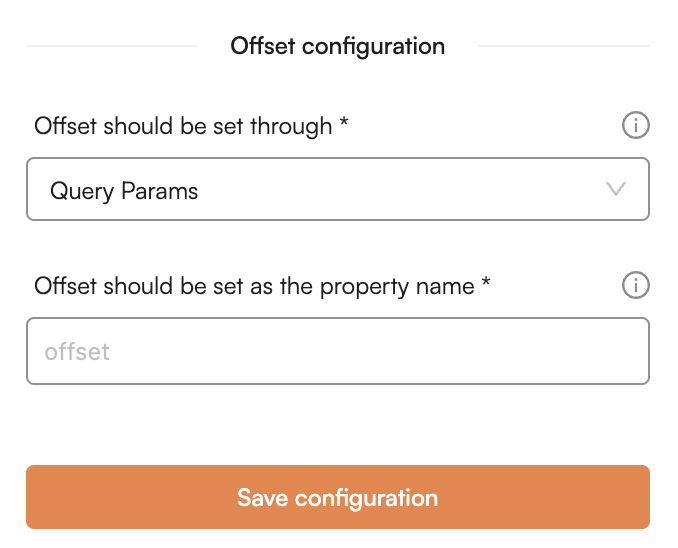The image size is (678, 548).
Task: Click divider line right of Offset configuration heading
Action: click(563, 46)
